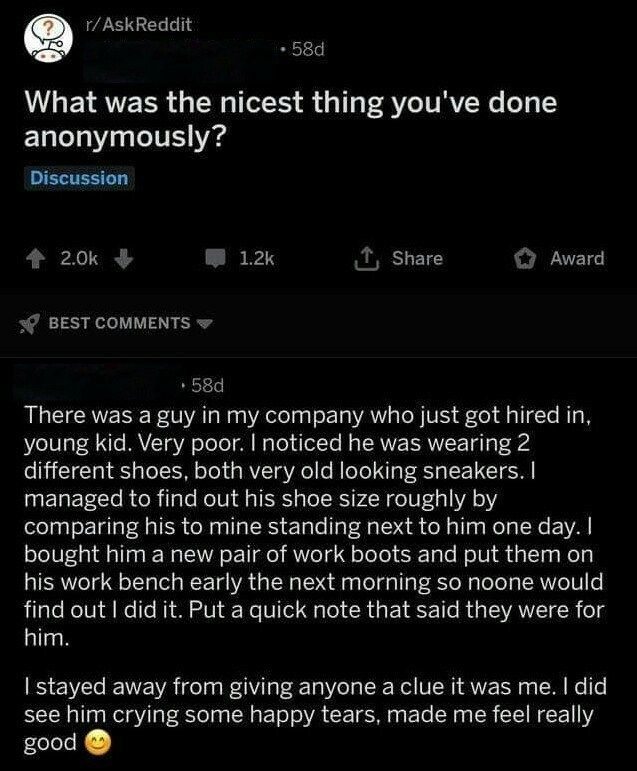This screenshot has height=771, width=637.
Task: Click the 2.0k vote score
Action: pyautogui.click(x=80, y=259)
